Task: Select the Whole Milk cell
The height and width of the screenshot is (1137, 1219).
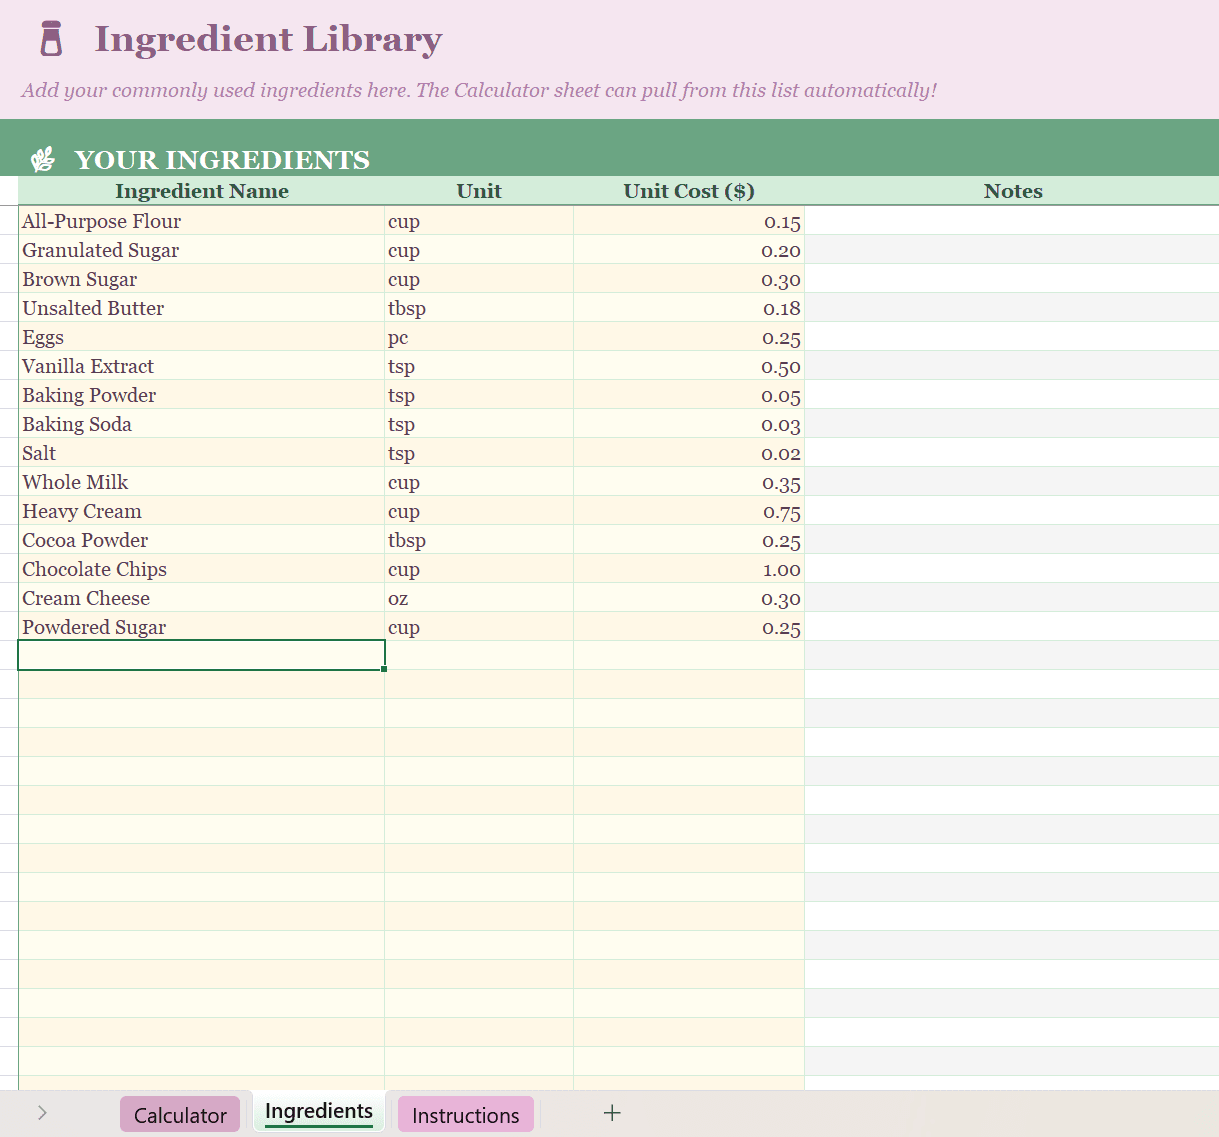Action: (202, 482)
